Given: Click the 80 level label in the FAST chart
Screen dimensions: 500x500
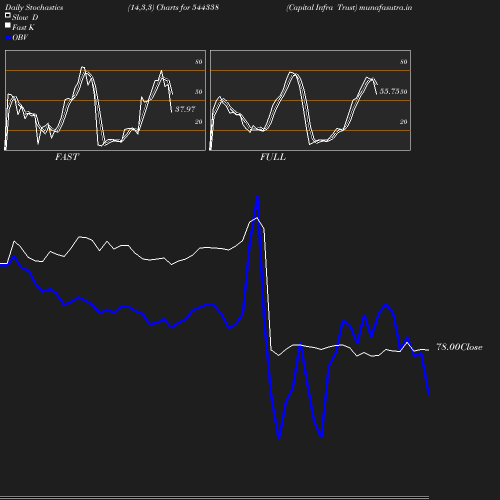Looking at the screenshot, I should (x=199, y=62).
